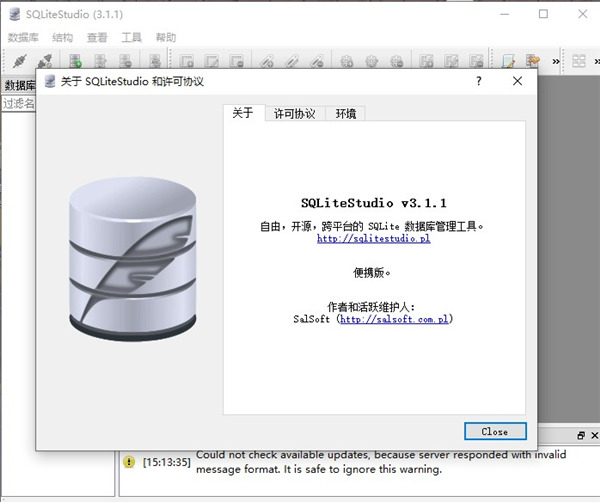Viewport: 600px width, 502px height.
Task: Open the 帮助 menu
Action: [x=166, y=37]
